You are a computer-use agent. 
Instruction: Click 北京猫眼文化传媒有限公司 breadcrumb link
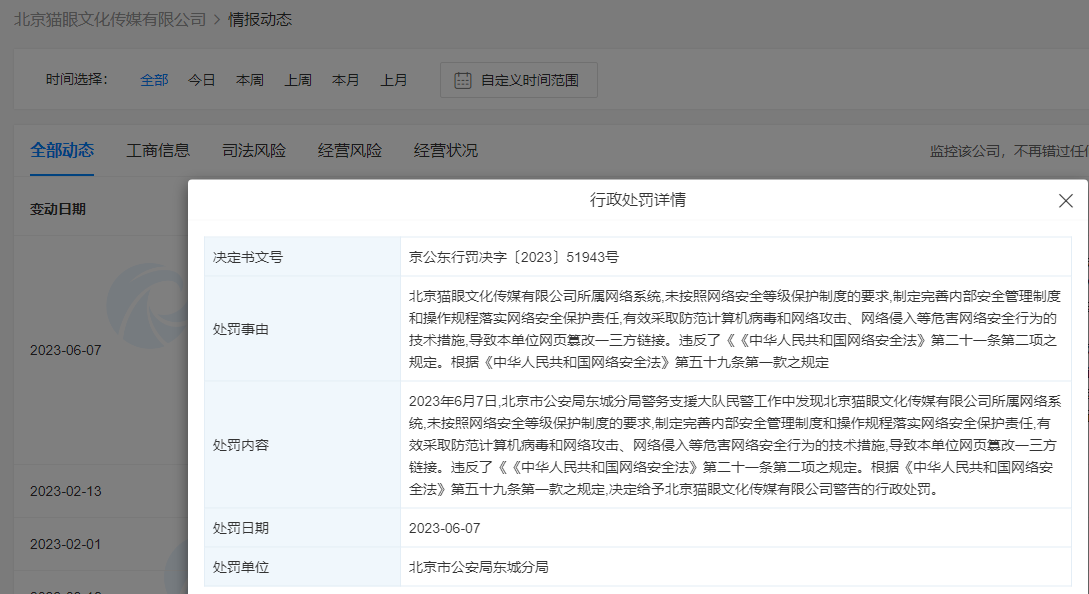point(110,19)
